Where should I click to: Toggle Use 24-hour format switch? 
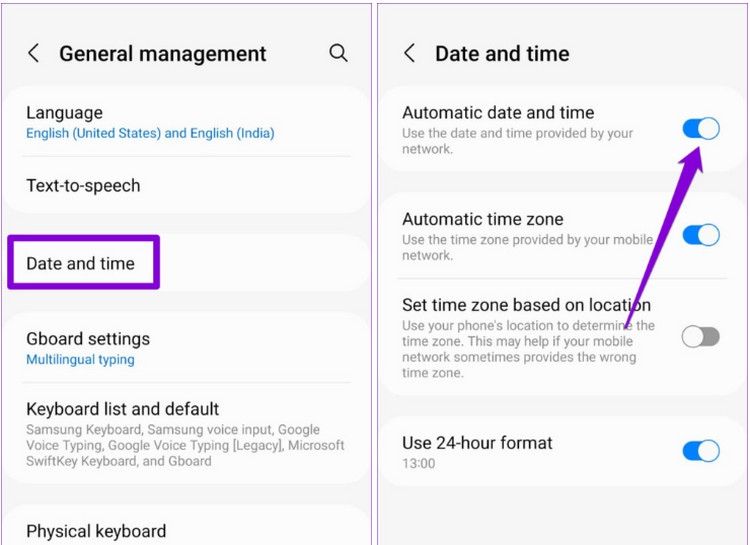point(701,451)
